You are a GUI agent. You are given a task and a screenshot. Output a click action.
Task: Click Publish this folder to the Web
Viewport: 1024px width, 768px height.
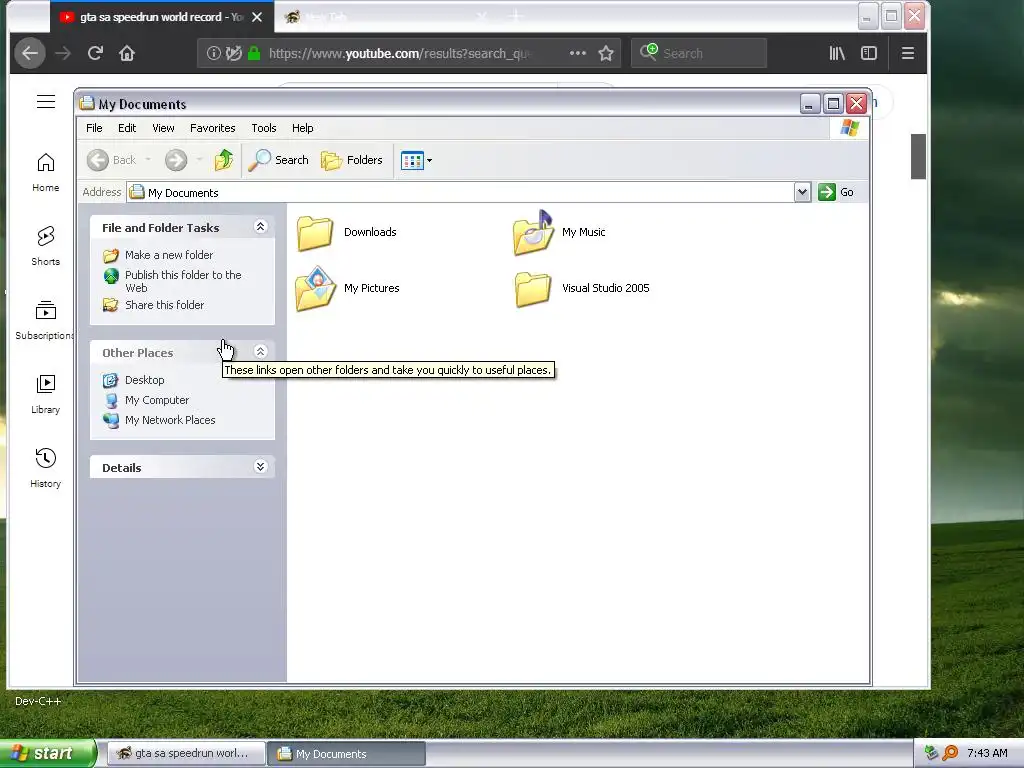183,281
